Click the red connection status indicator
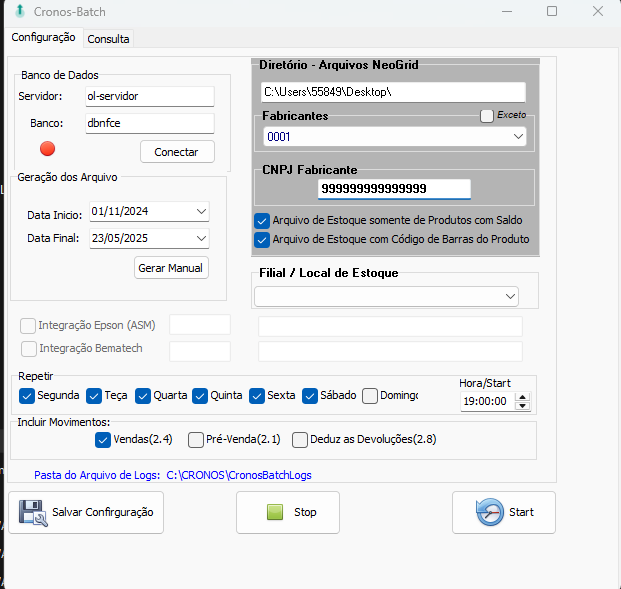 pos(48,149)
